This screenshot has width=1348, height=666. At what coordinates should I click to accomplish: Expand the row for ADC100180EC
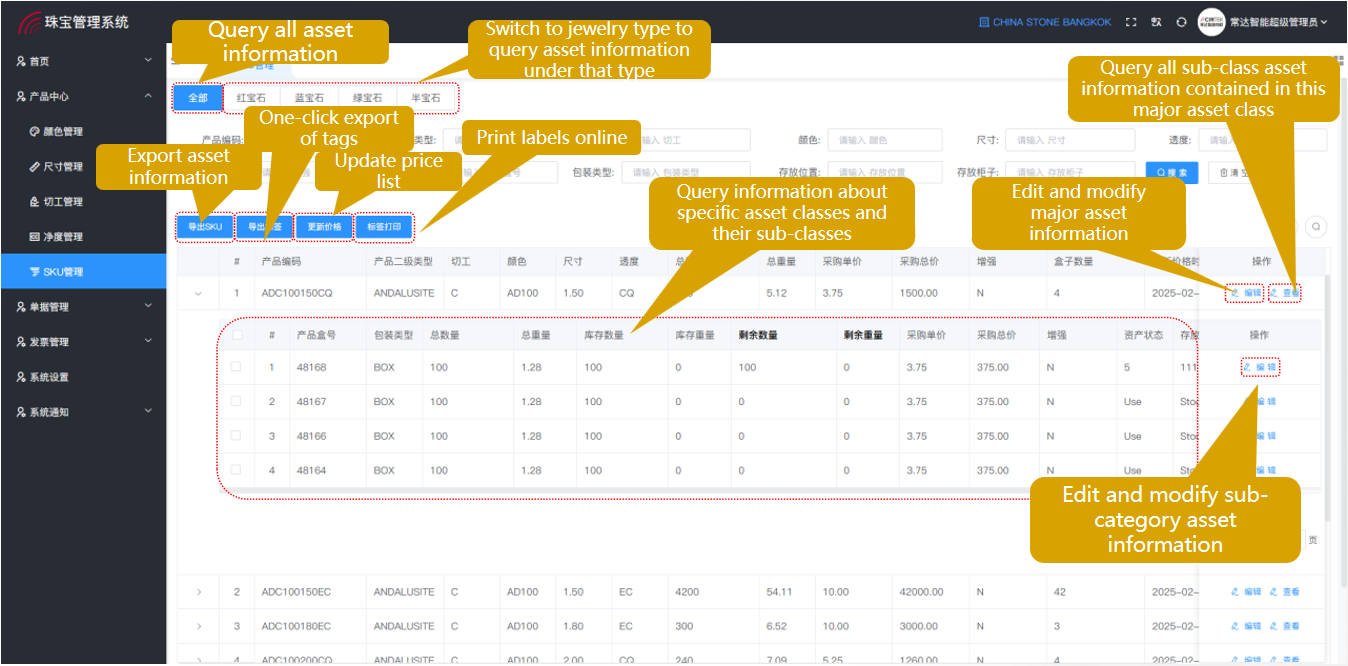[198, 626]
